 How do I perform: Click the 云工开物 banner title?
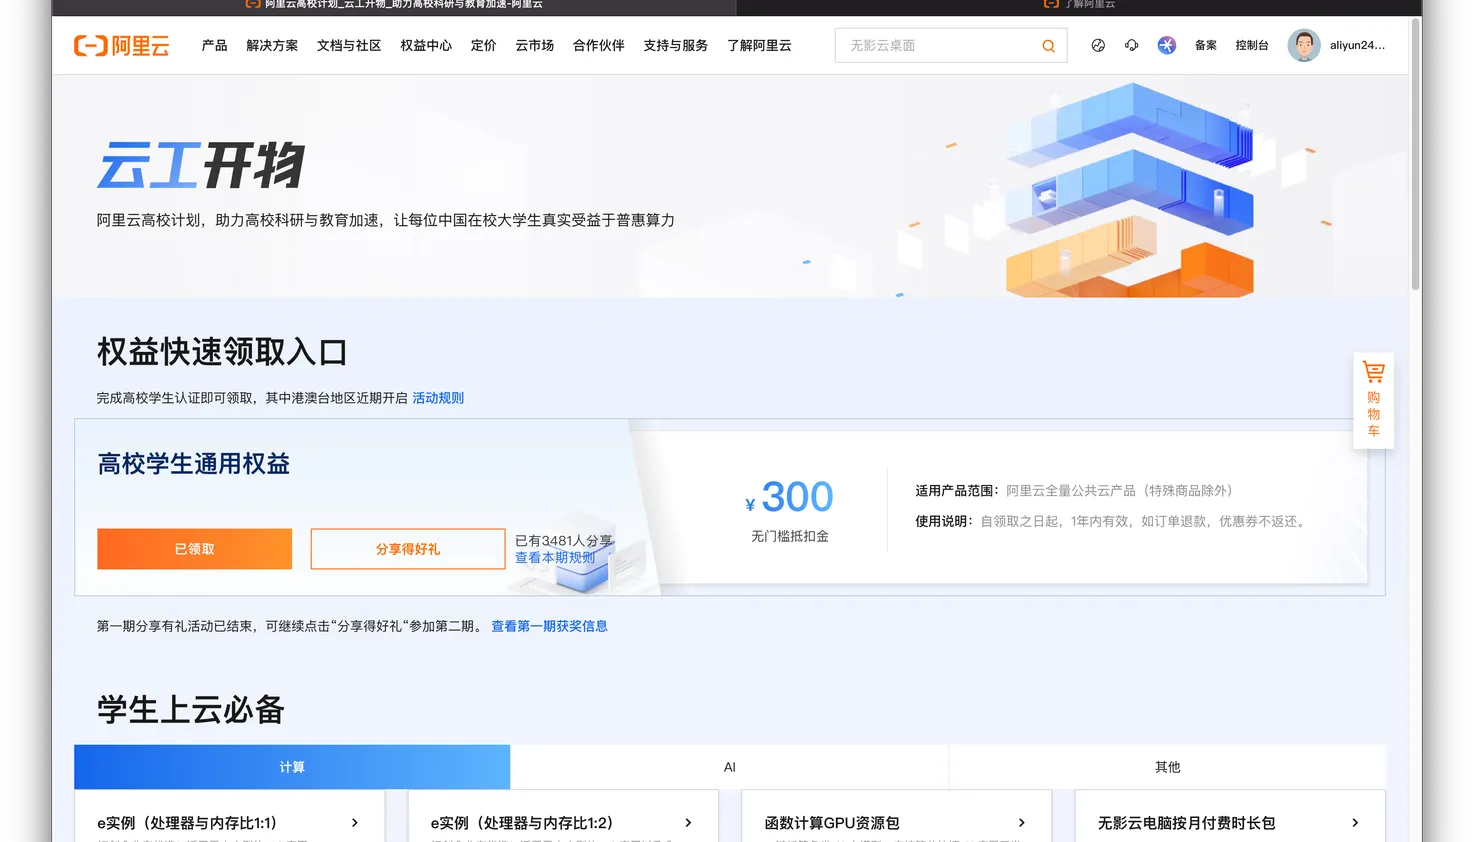(x=201, y=166)
